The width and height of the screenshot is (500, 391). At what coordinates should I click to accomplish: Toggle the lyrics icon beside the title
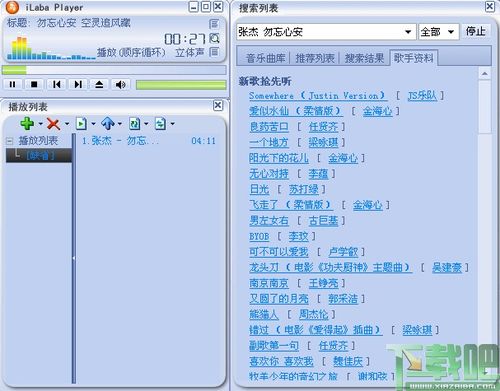click(x=214, y=24)
